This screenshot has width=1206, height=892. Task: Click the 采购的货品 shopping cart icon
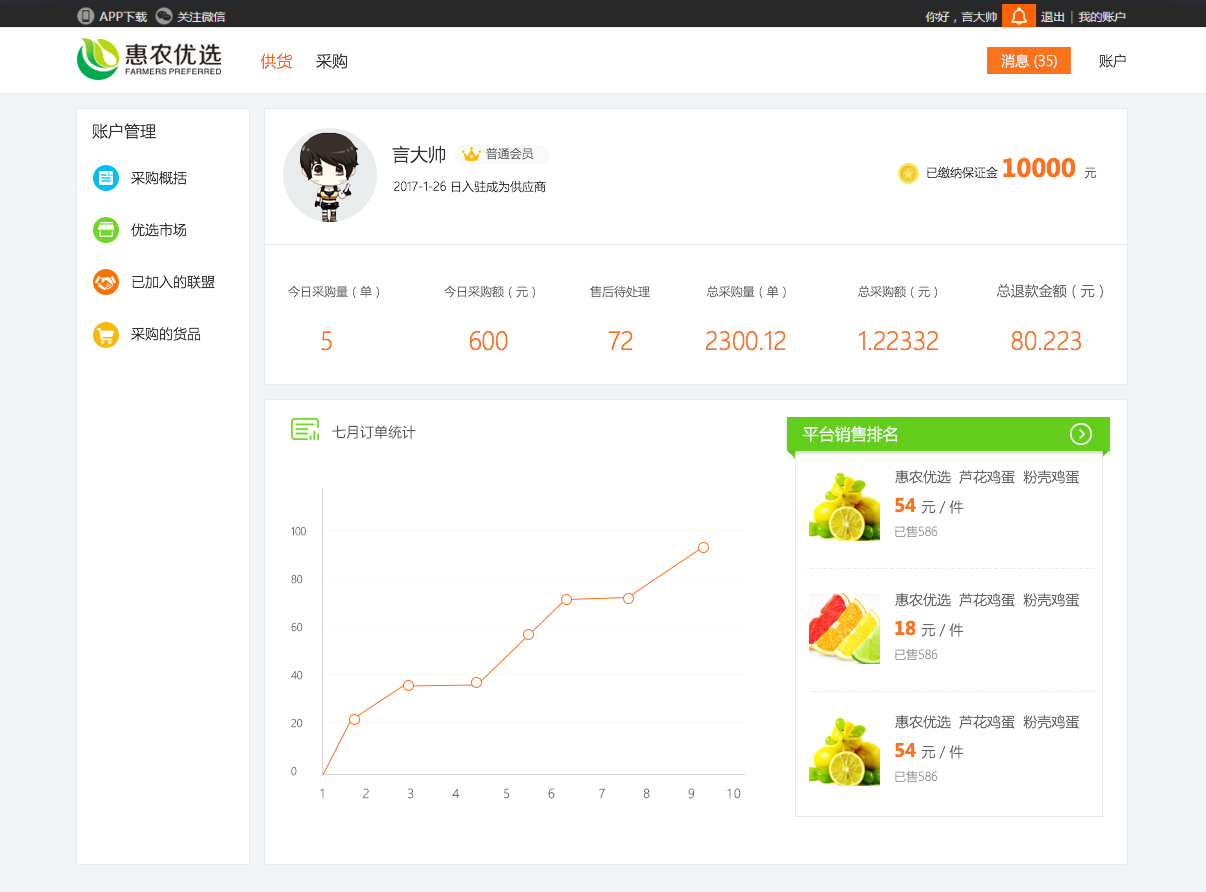click(106, 334)
